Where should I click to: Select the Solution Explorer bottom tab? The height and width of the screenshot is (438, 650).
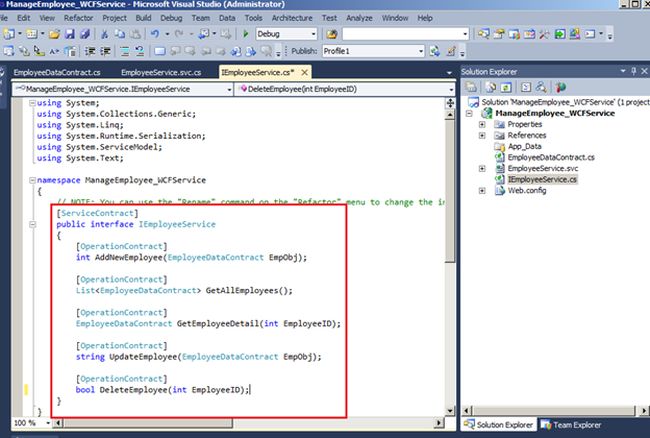[499, 425]
